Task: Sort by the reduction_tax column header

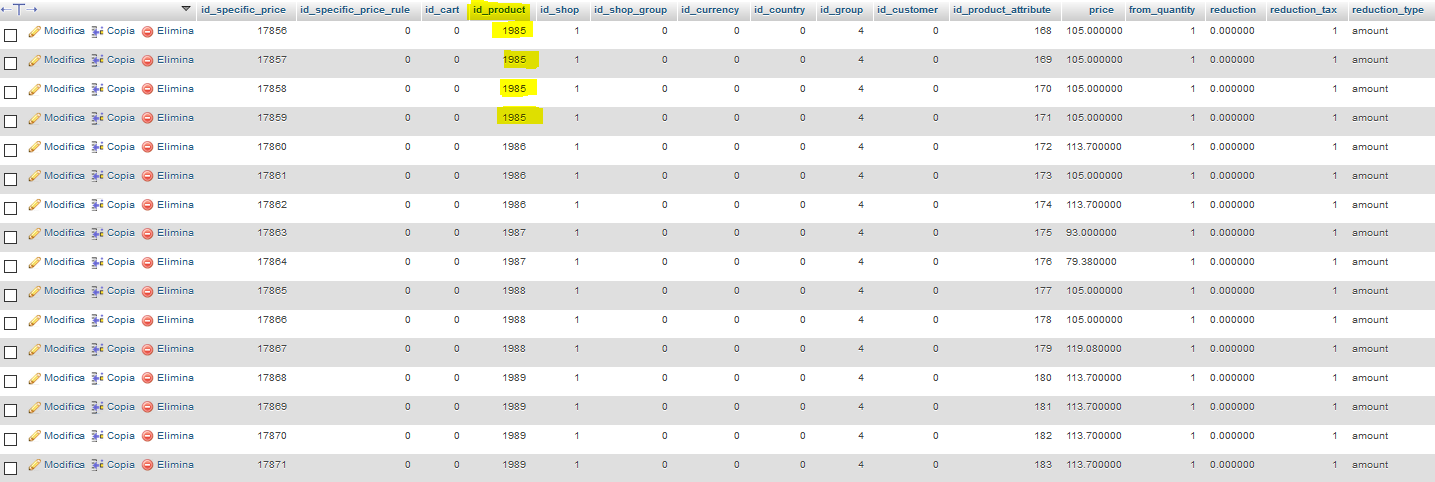Action: tap(1303, 10)
